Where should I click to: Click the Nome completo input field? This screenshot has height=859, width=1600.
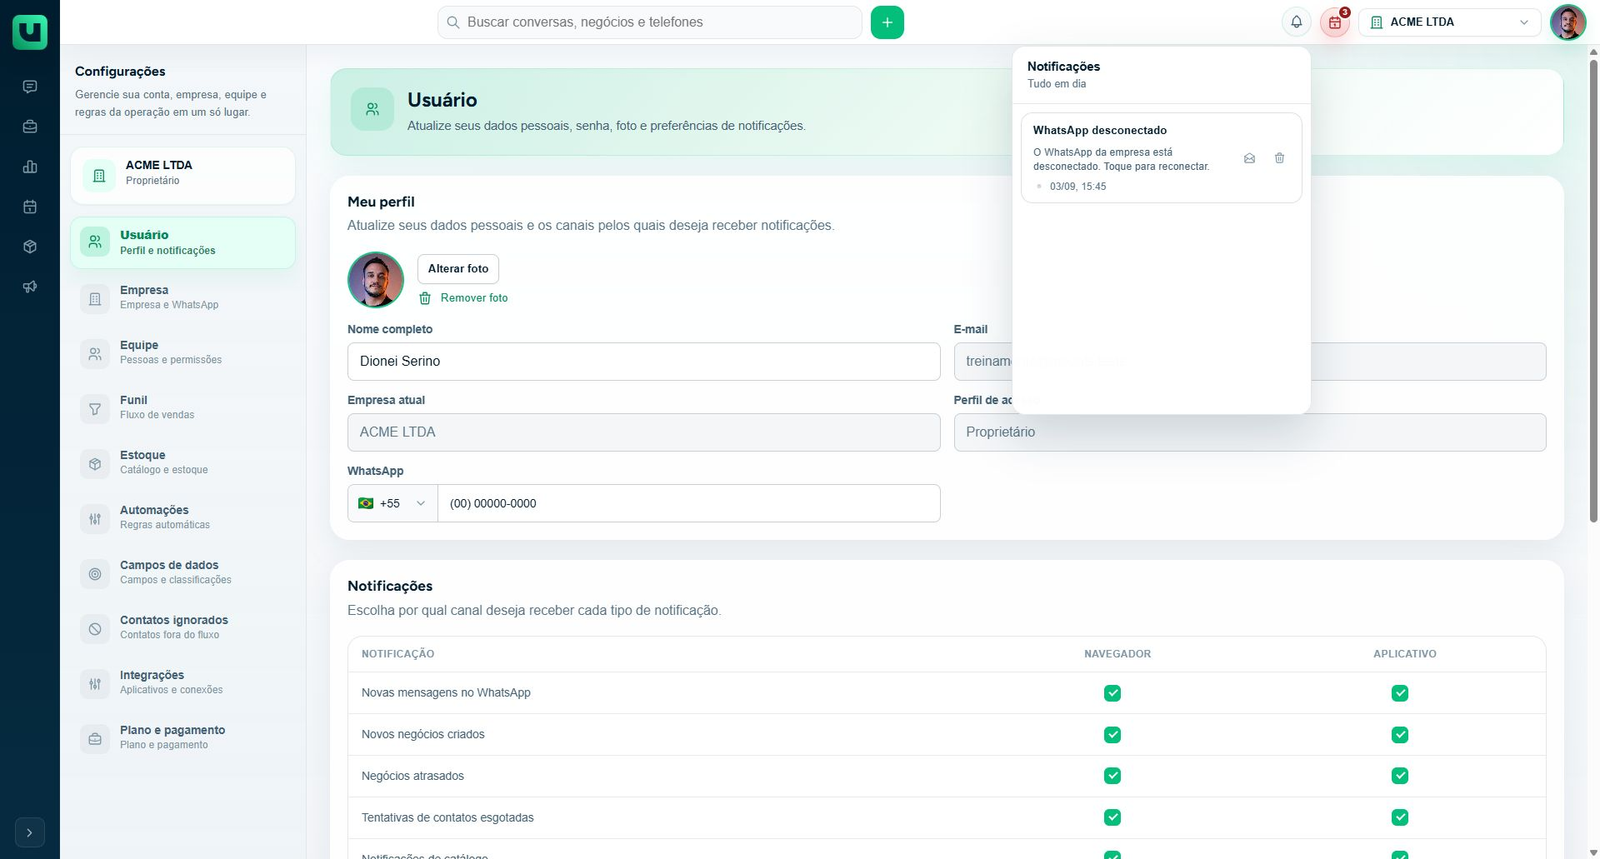click(x=644, y=362)
